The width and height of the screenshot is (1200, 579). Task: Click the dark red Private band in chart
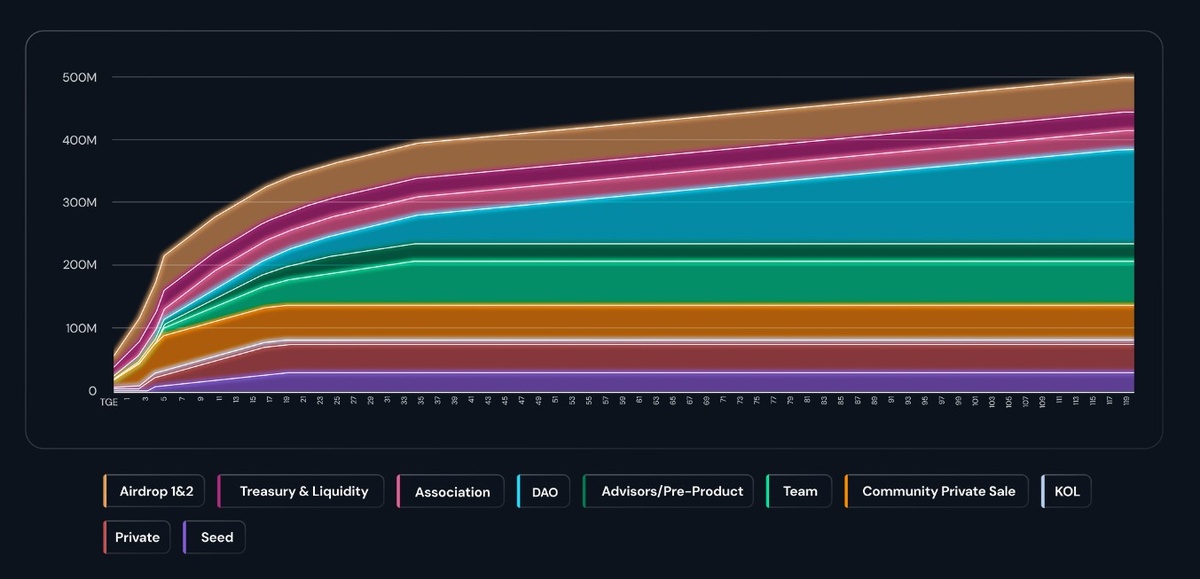[700, 357]
